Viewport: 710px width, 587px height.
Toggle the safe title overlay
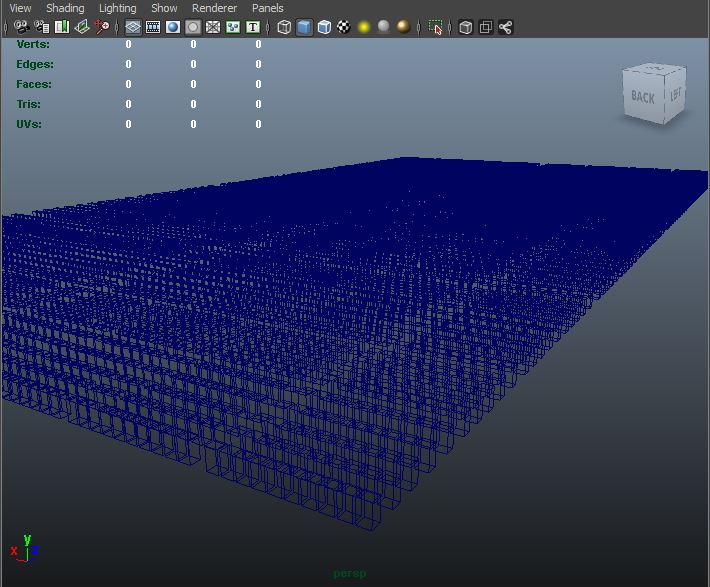[x=253, y=27]
